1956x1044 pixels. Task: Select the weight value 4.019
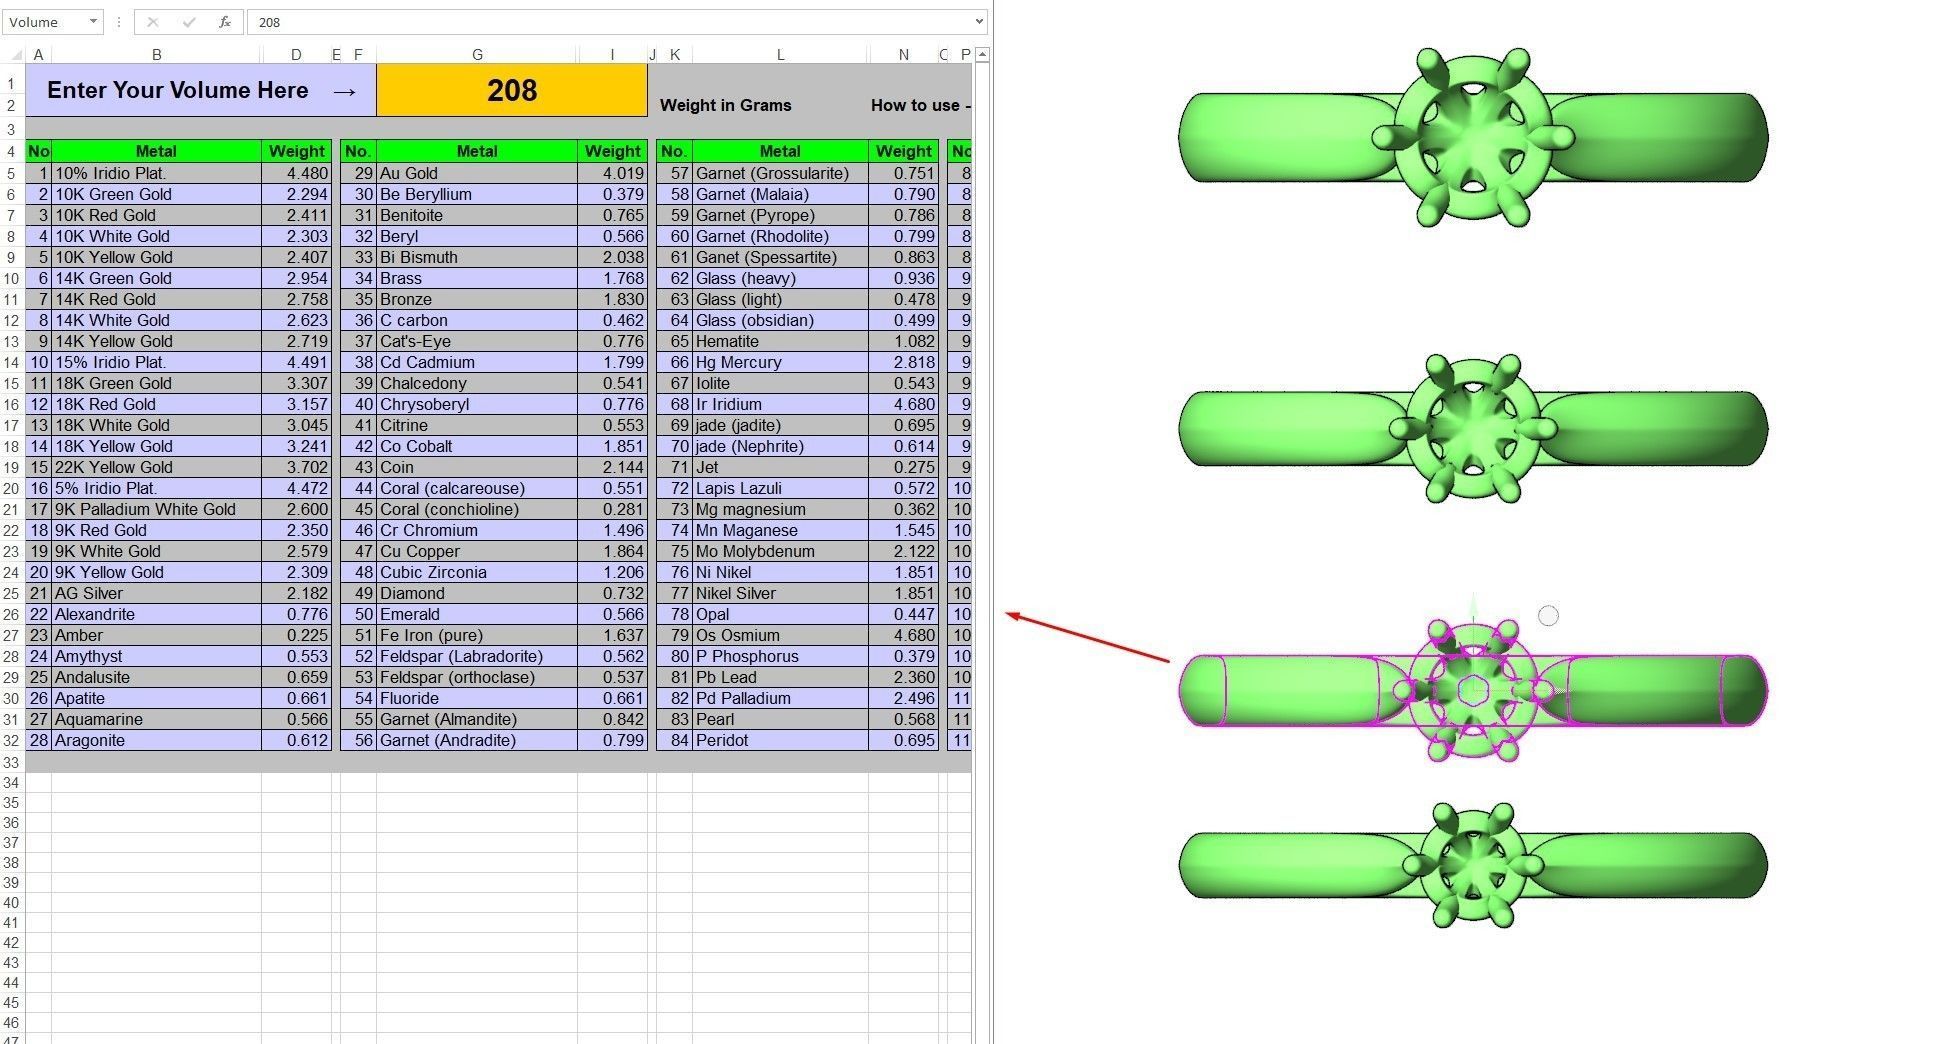(x=612, y=173)
